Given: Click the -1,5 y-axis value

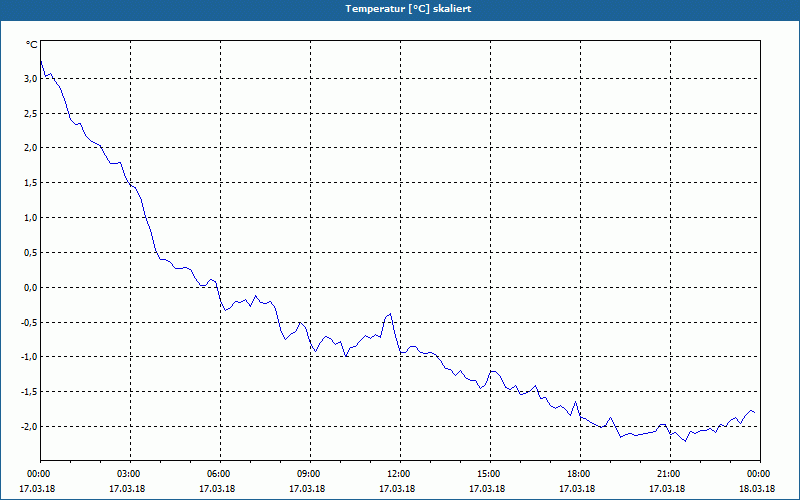Looking at the screenshot, I should [x=29, y=391].
